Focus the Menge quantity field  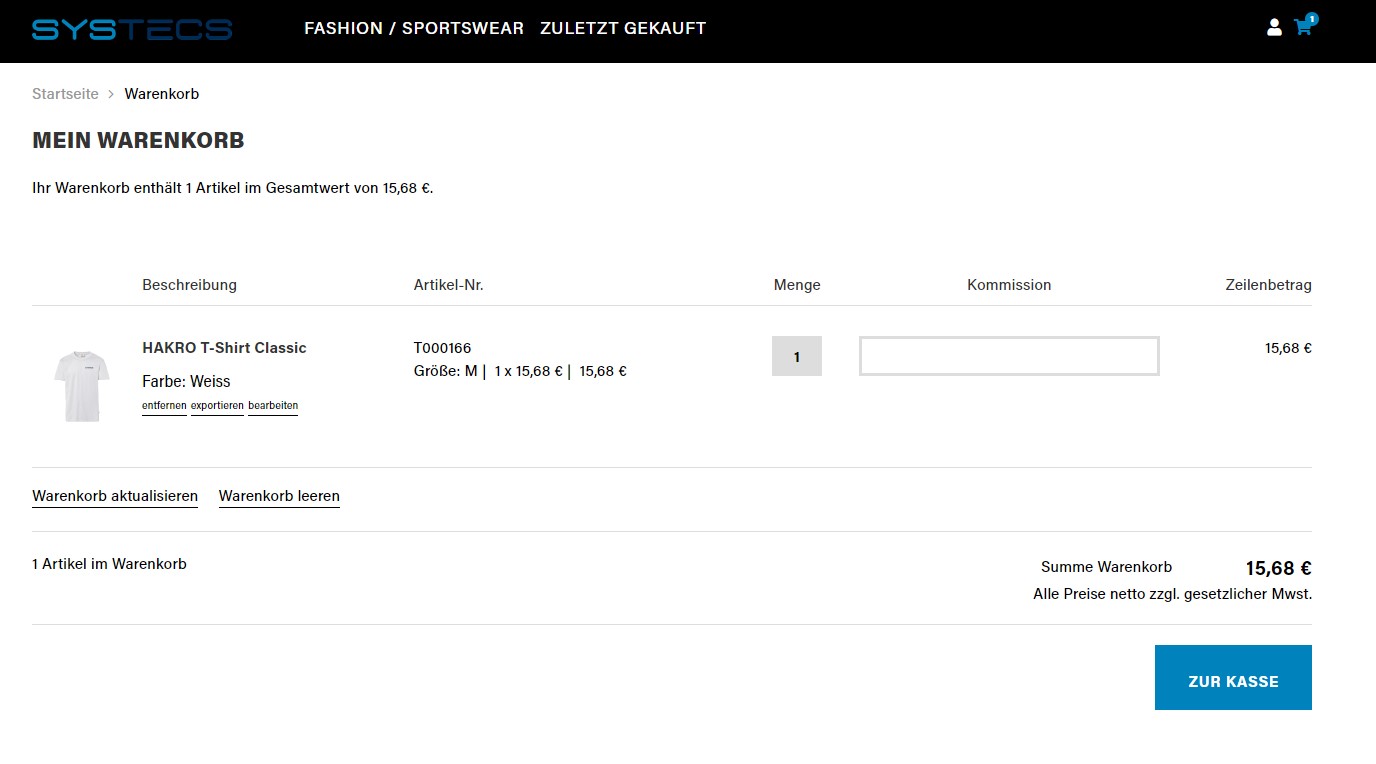[x=797, y=356]
